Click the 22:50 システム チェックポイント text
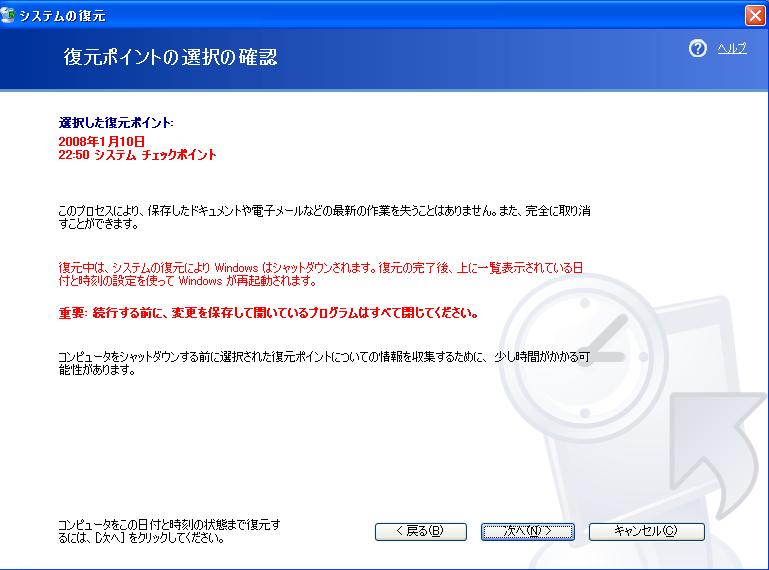This screenshot has width=769, height=570. pyautogui.click(x=137, y=155)
